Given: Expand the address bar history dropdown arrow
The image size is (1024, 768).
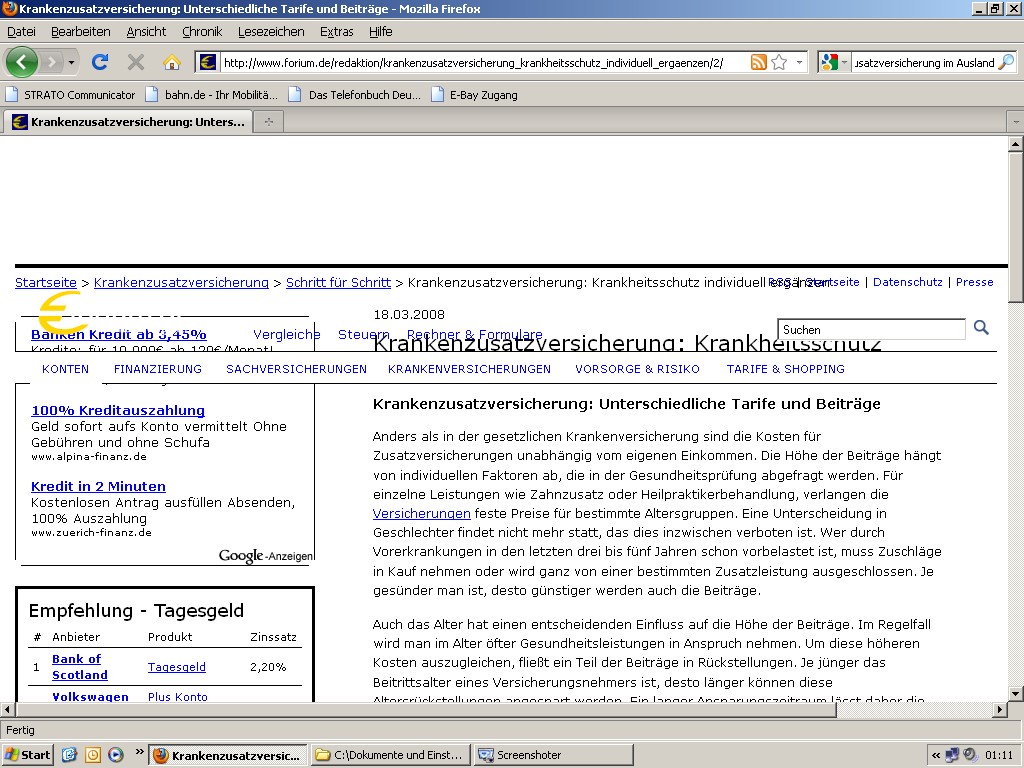Looking at the screenshot, I should [800, 62].
